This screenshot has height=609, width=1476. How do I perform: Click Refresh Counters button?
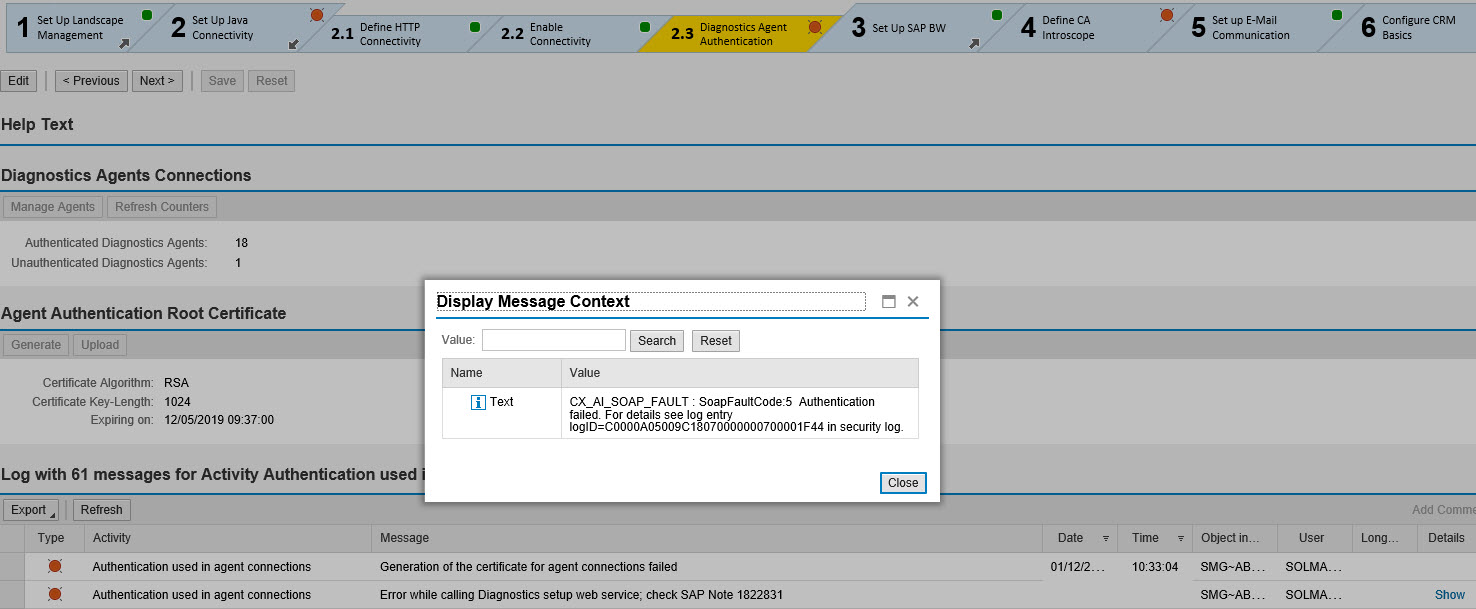(x=162, y=207)
